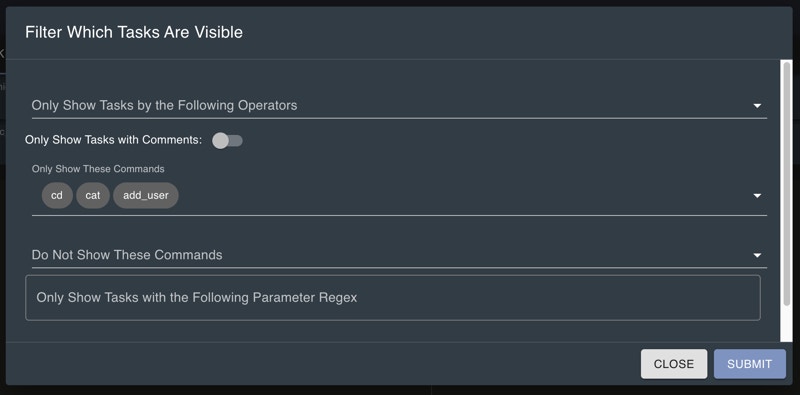800x395 pixels.
Task: Click blank dialog area below the regex field
Action: click(x=393, y=332)
